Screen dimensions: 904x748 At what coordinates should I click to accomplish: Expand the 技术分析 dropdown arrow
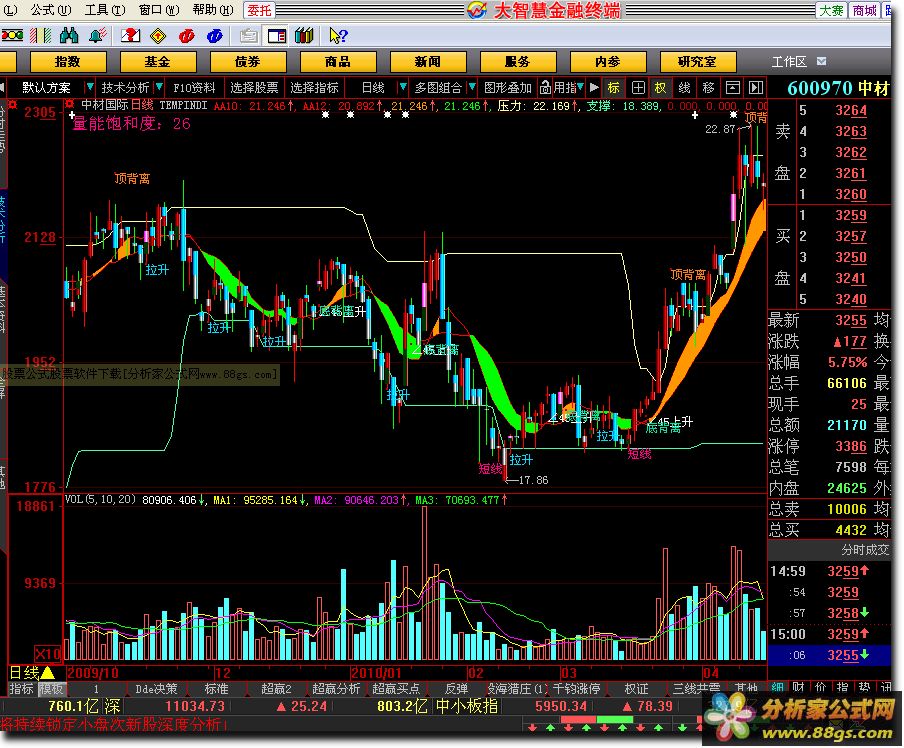(x=159, y=88)
